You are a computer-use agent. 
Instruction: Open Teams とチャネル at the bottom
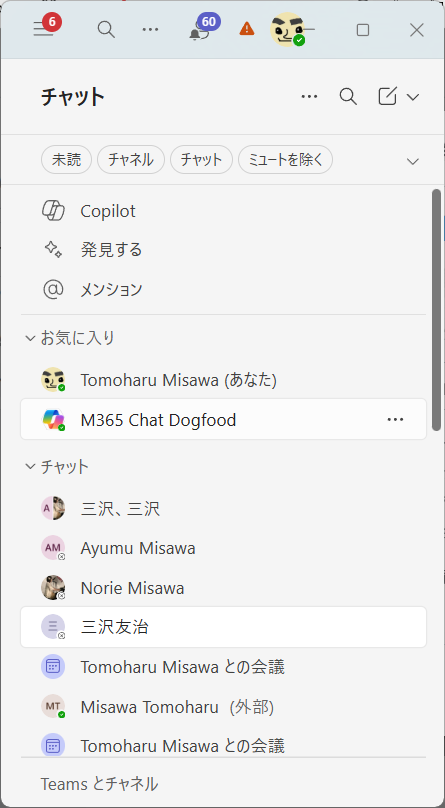(99, 784)
